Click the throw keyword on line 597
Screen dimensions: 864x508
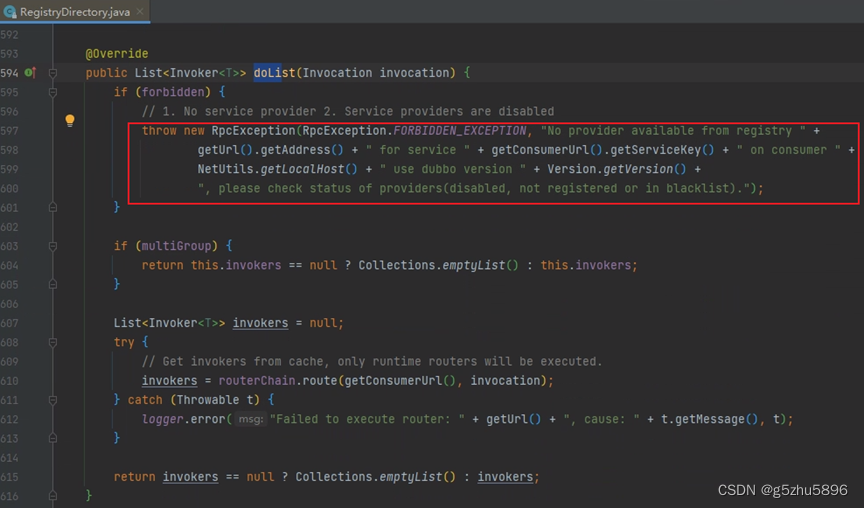point(159,131)
